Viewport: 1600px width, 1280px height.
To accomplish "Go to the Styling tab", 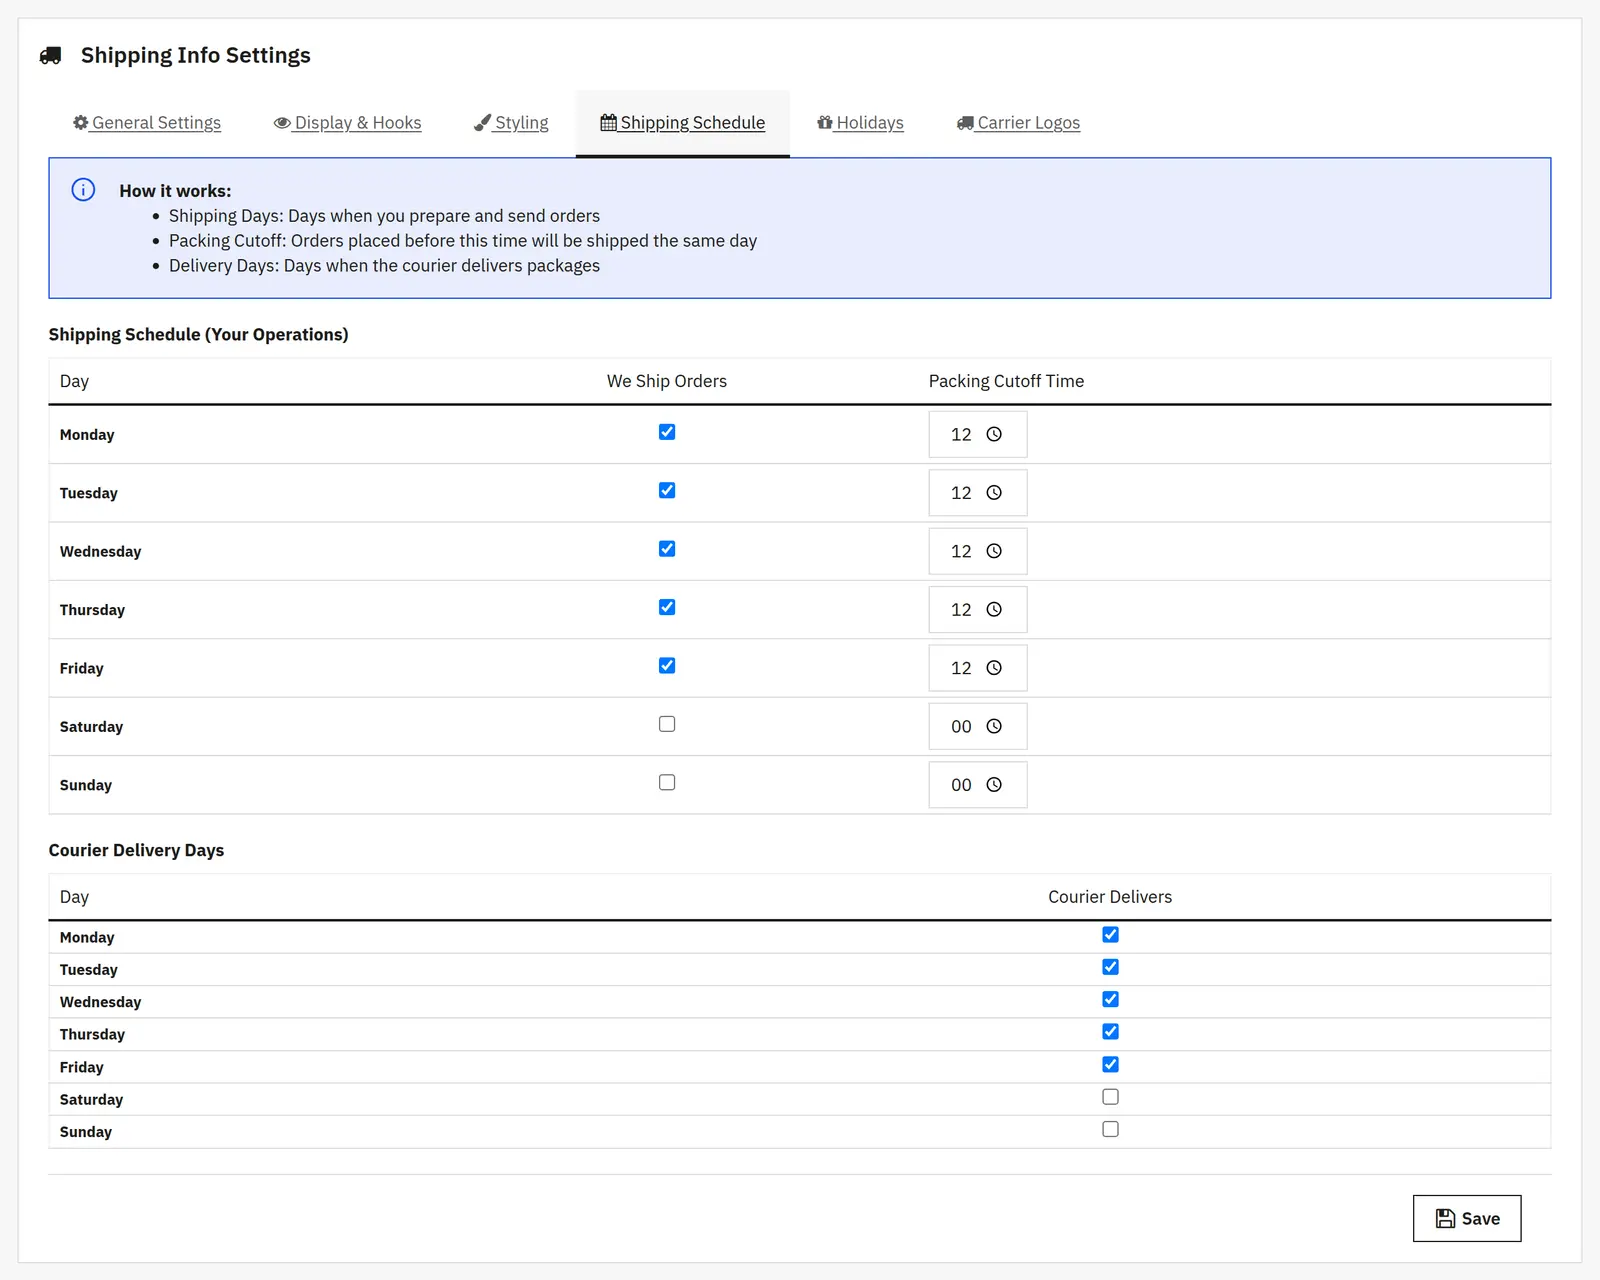I will click(x=511, y=123).
